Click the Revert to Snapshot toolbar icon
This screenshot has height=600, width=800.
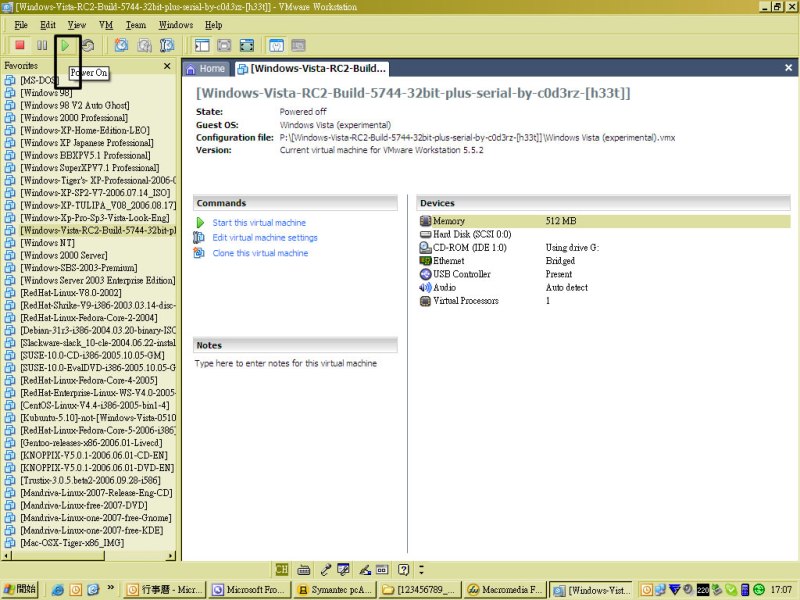point(144,45)
